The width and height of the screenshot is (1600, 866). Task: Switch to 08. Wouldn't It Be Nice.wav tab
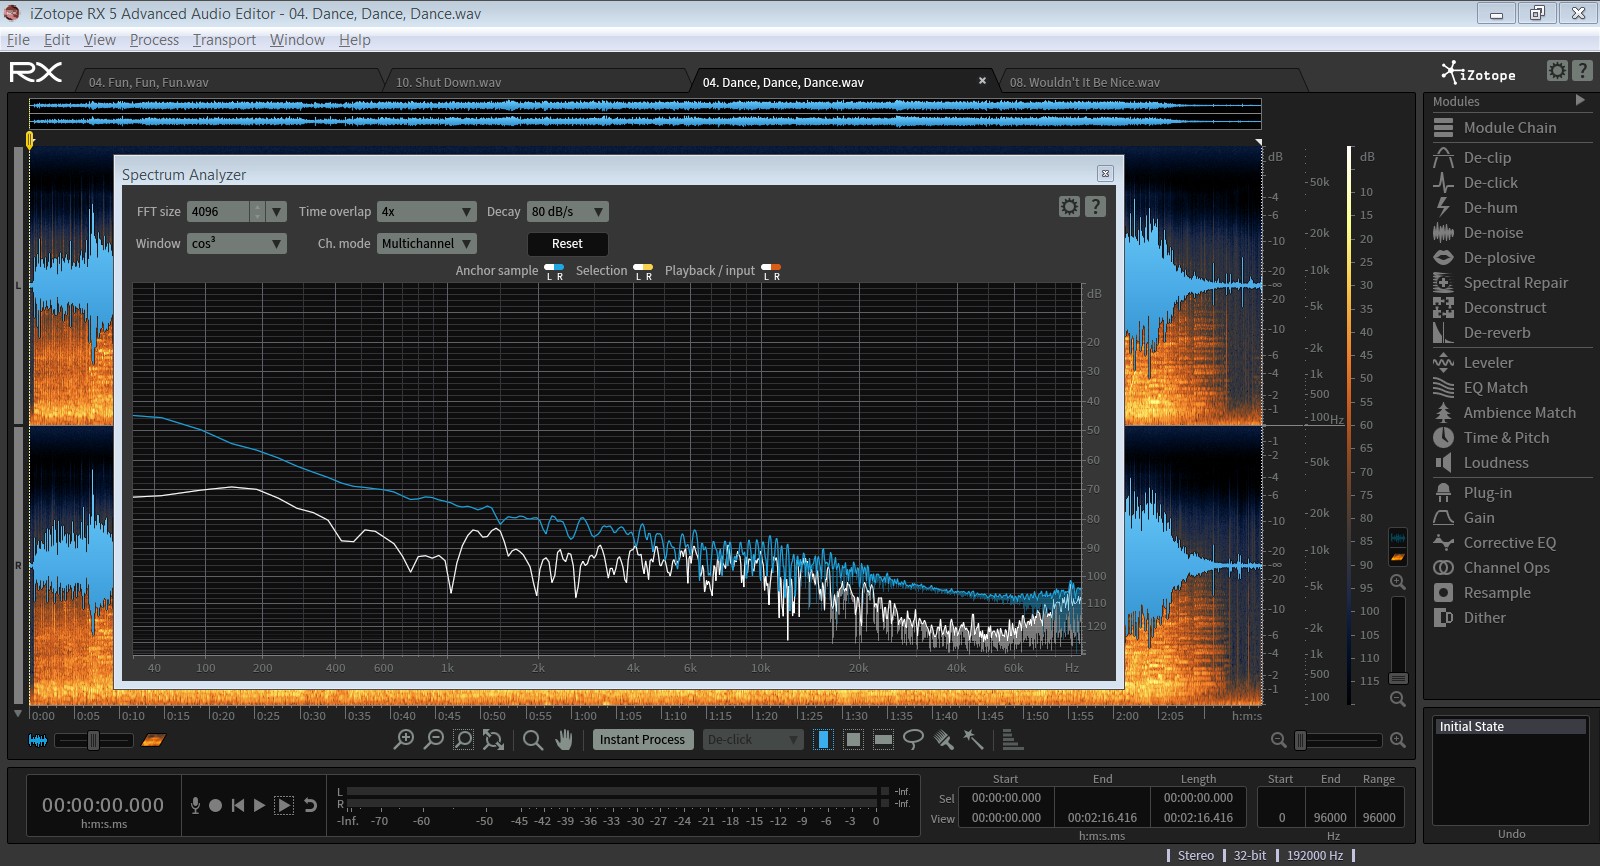point(1150,82)
